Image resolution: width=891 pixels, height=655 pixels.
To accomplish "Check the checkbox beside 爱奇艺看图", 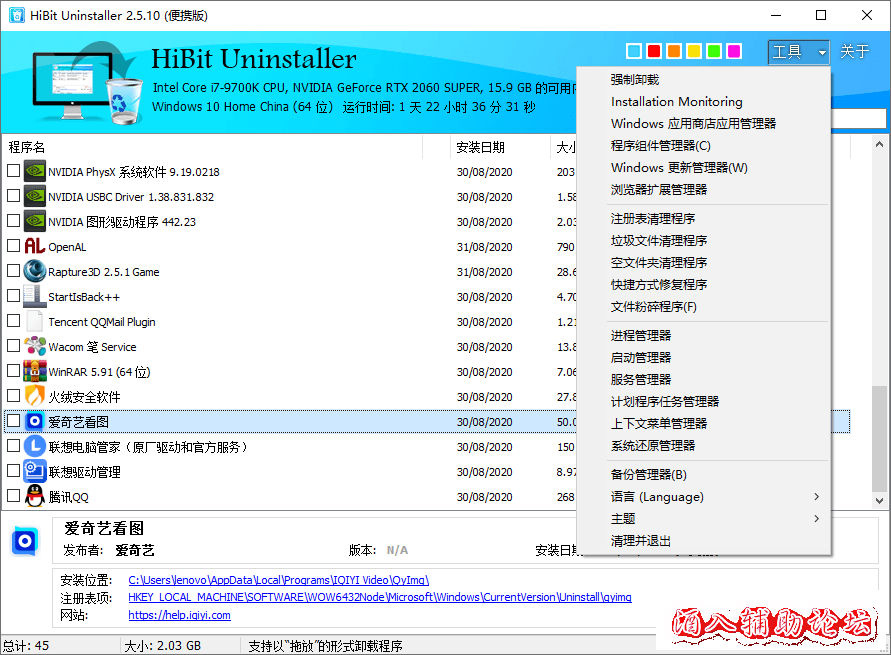I will click(x=14, y=421).
